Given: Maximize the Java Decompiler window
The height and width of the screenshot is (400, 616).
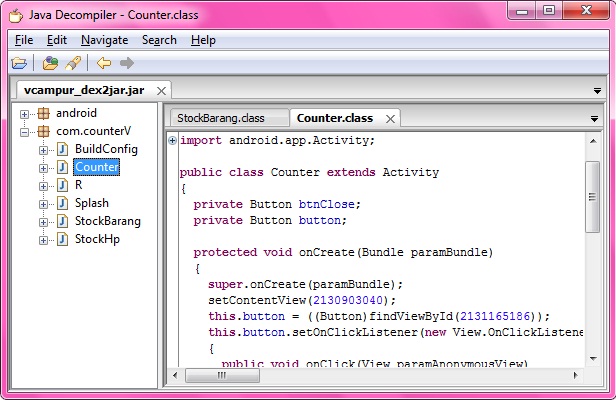Looking at the screenshot, I should point(549,11).
